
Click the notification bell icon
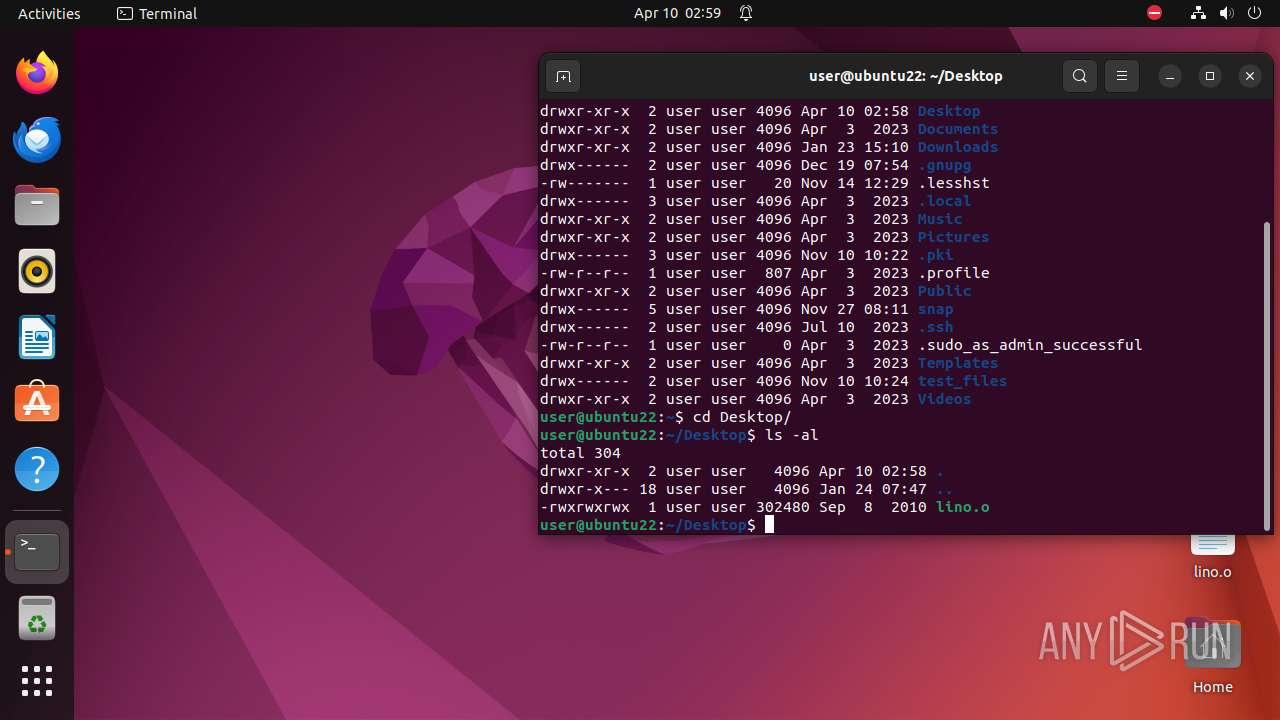[x=746, y=13]
